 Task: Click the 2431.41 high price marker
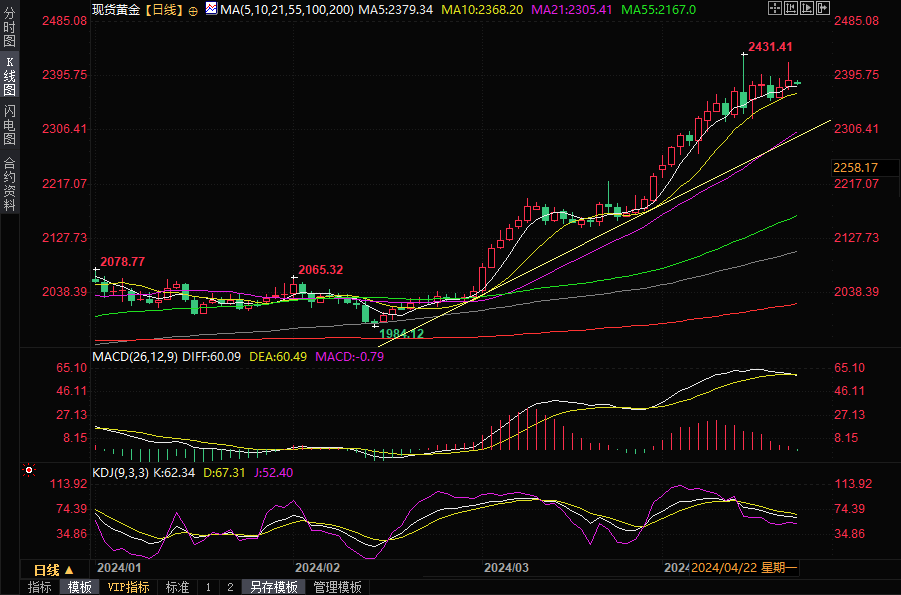coord(770,47)
